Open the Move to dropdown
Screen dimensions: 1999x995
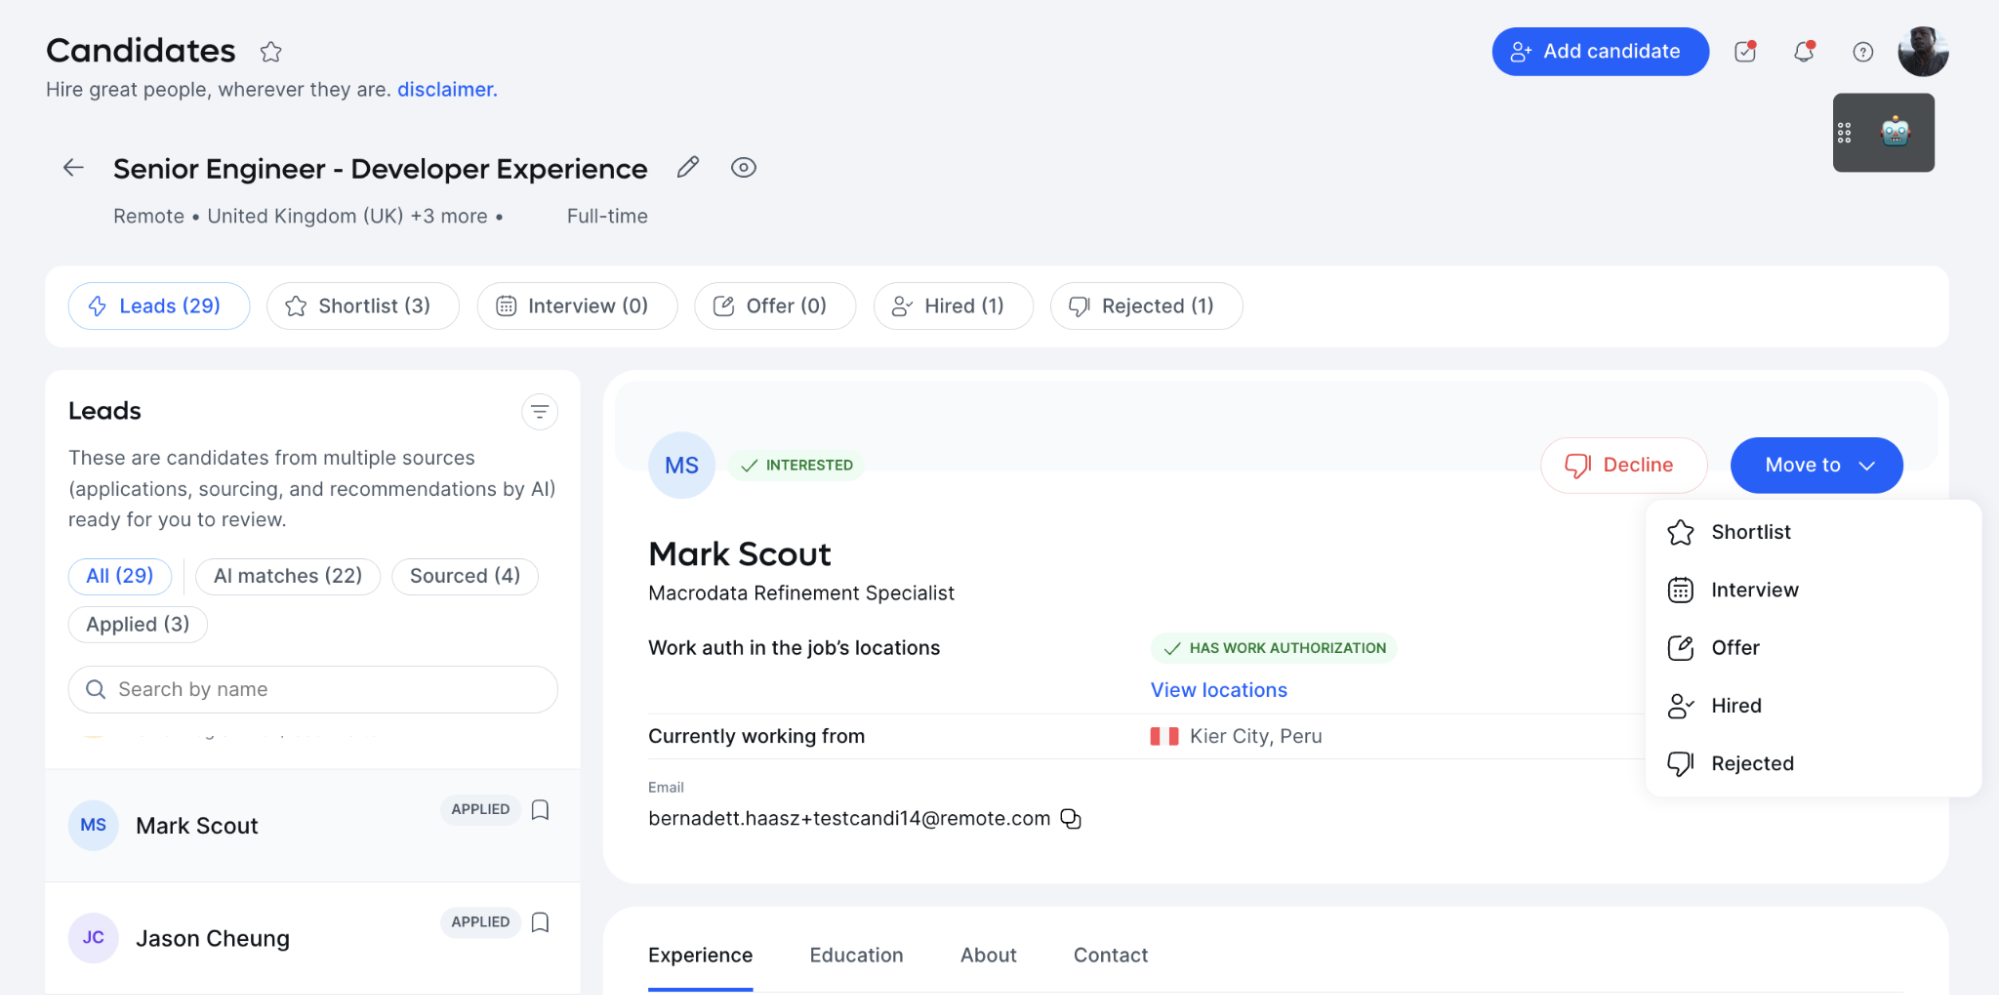(1815, 465)
